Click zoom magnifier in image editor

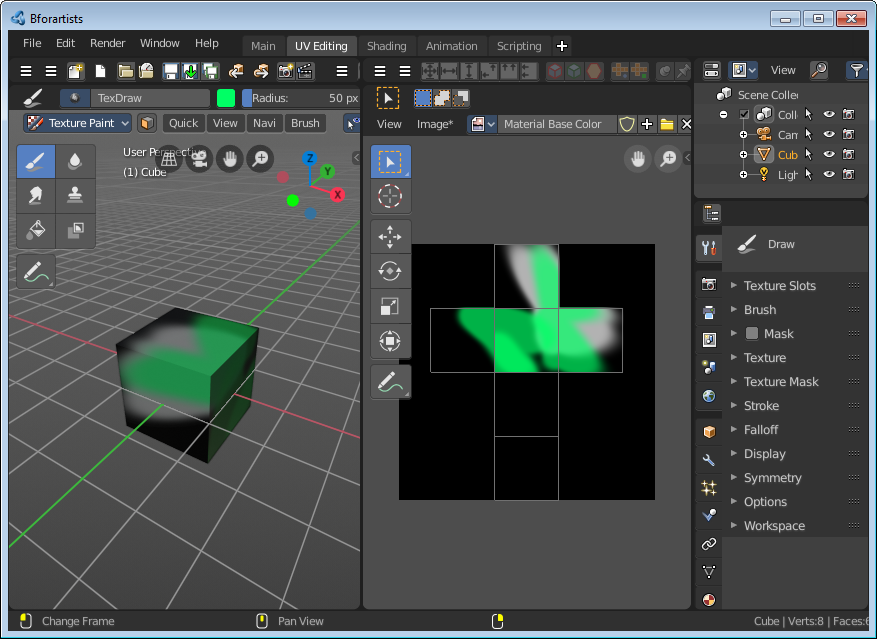click(x=668, y=159)
